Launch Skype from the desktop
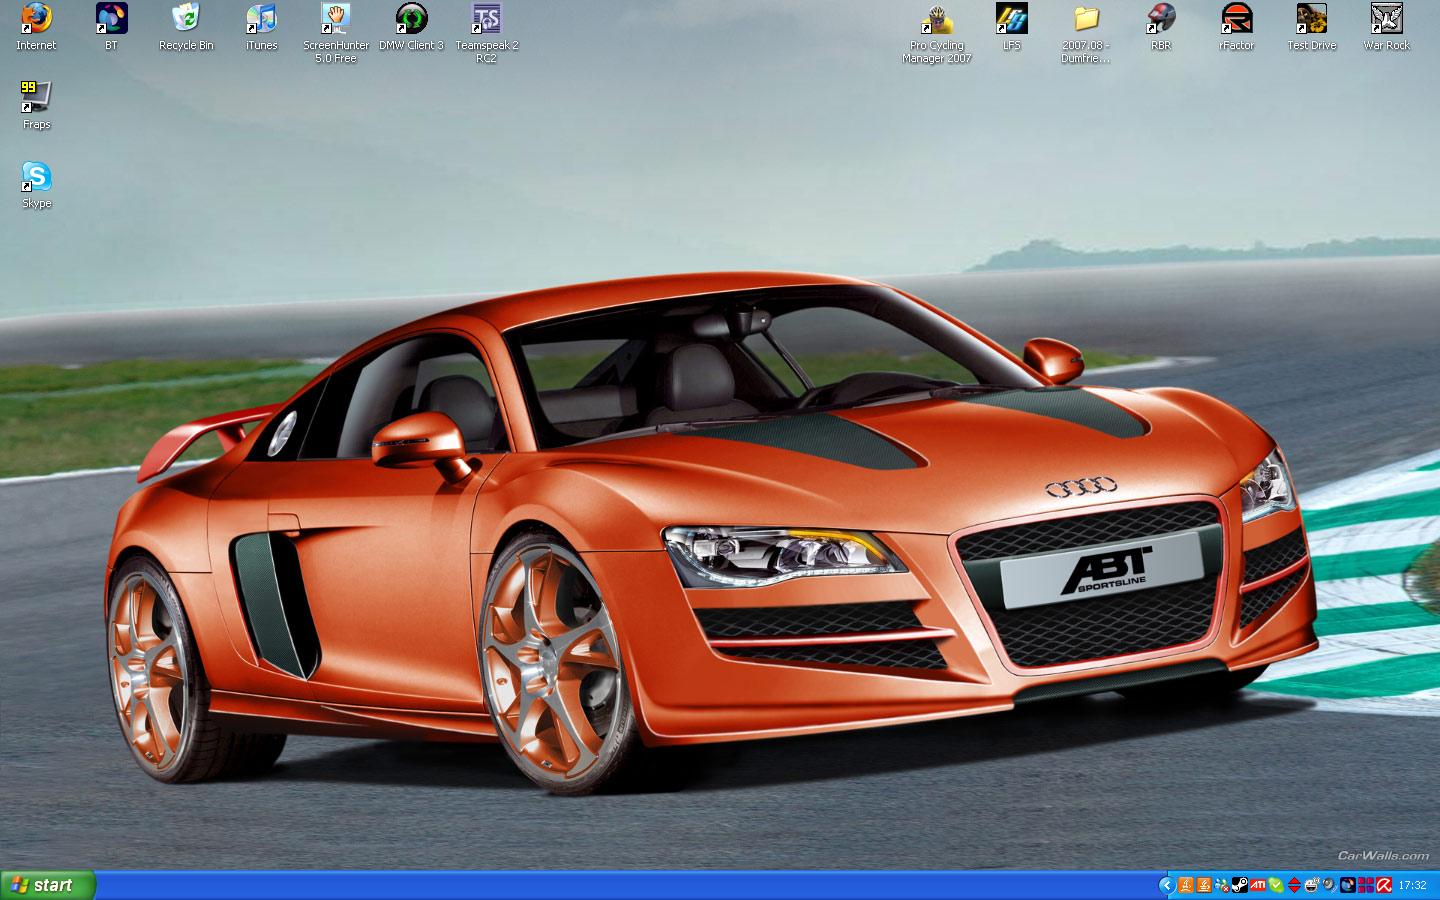 tap(36, 185)
